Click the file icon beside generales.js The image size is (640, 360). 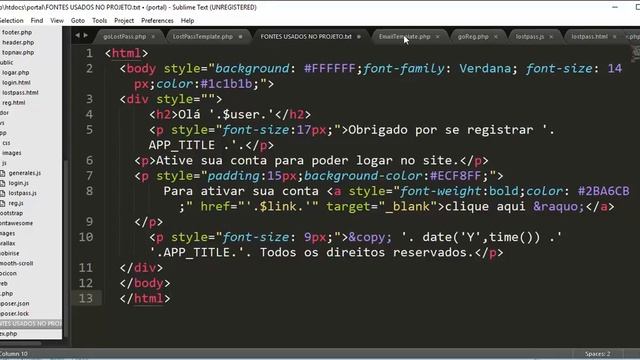tap(2, 173)
